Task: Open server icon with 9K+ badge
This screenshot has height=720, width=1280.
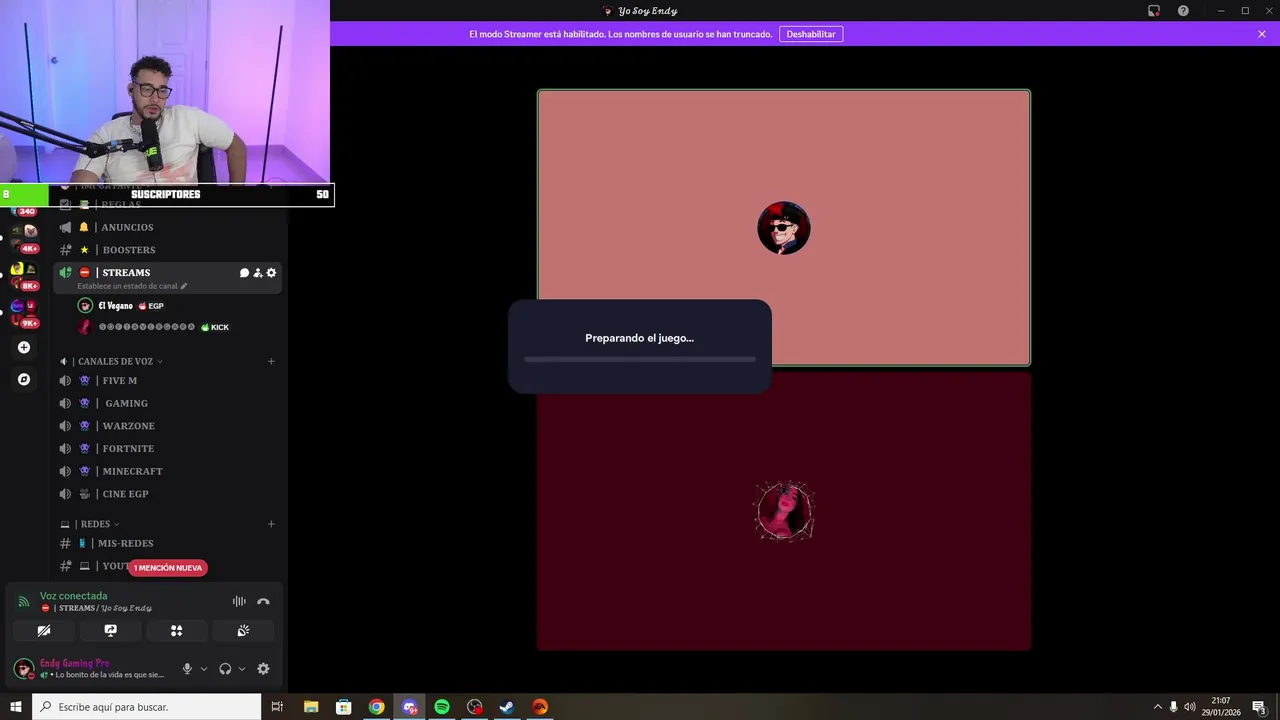Action: (x=24, y=312)
